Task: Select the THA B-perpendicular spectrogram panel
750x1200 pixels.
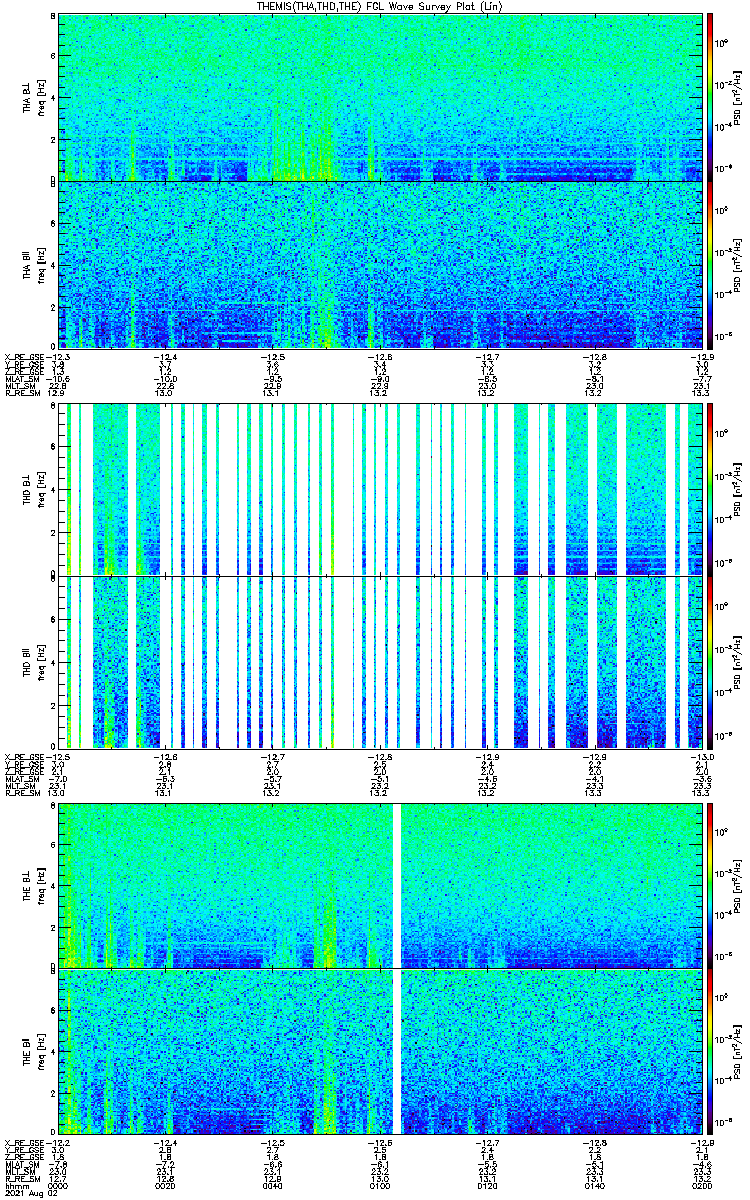Action: 379,97
